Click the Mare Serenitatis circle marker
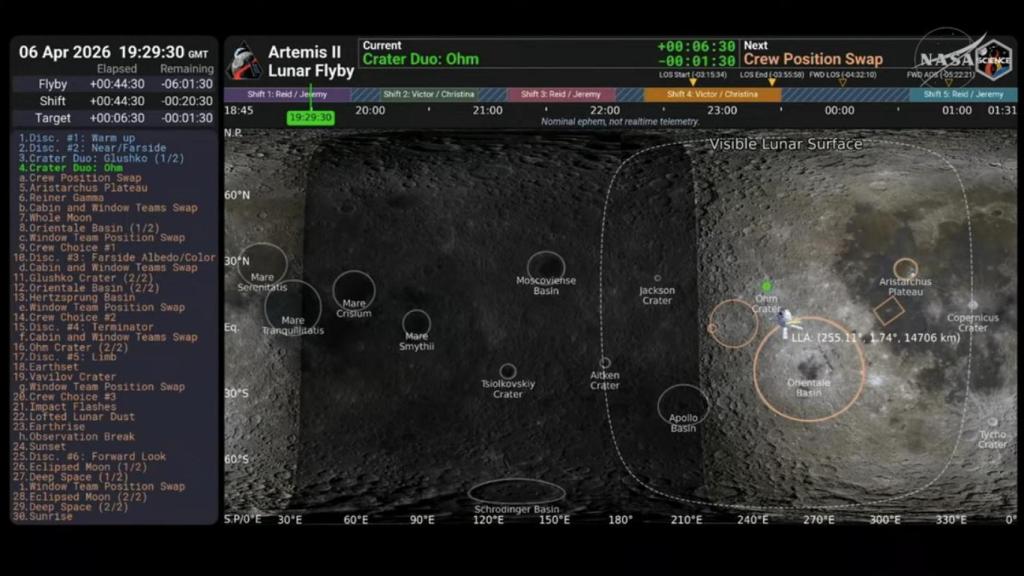Viewport: 1024px width, 576px height. click(263, 266)
